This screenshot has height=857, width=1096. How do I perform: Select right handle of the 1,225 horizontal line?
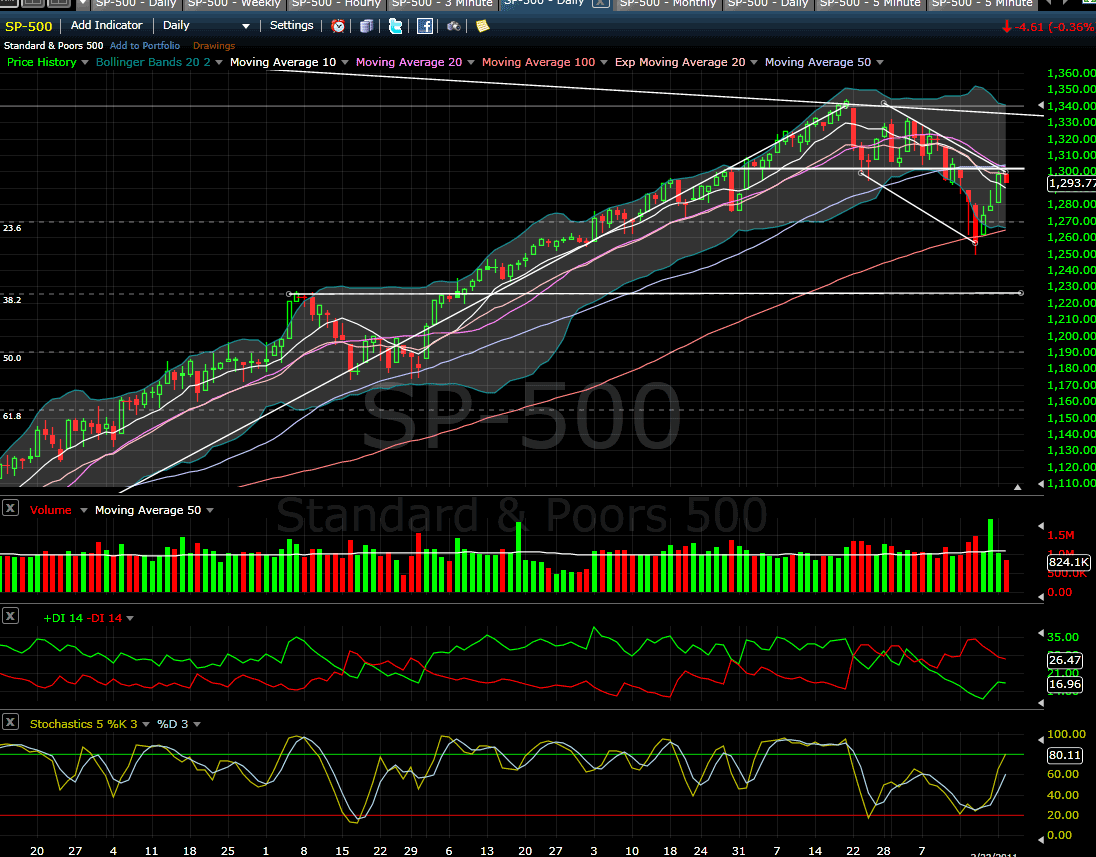(1021, 293)
